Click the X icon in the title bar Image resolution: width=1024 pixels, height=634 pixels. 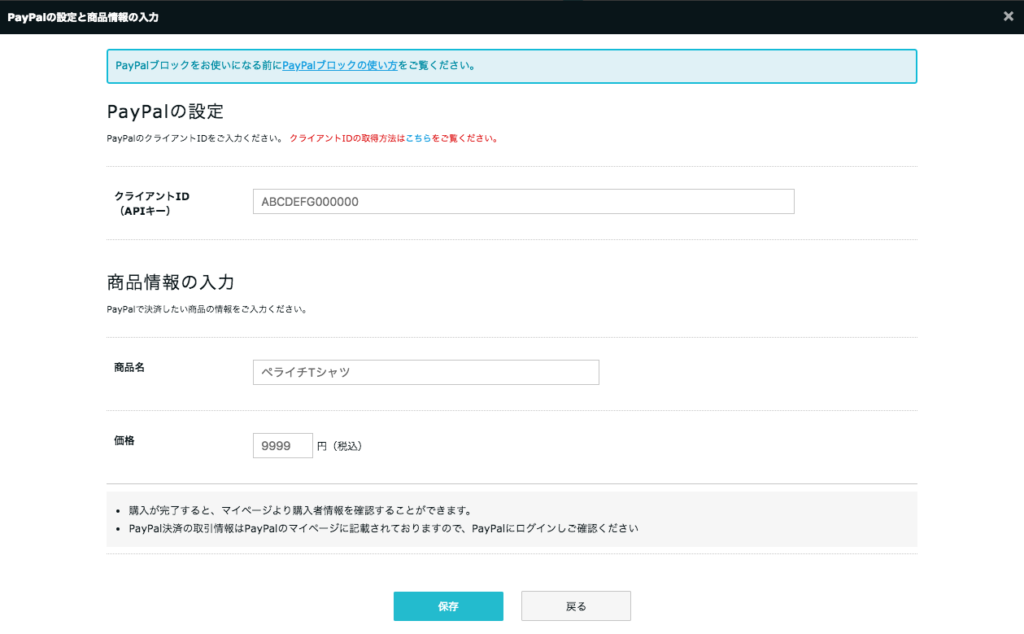(1008, 16)
